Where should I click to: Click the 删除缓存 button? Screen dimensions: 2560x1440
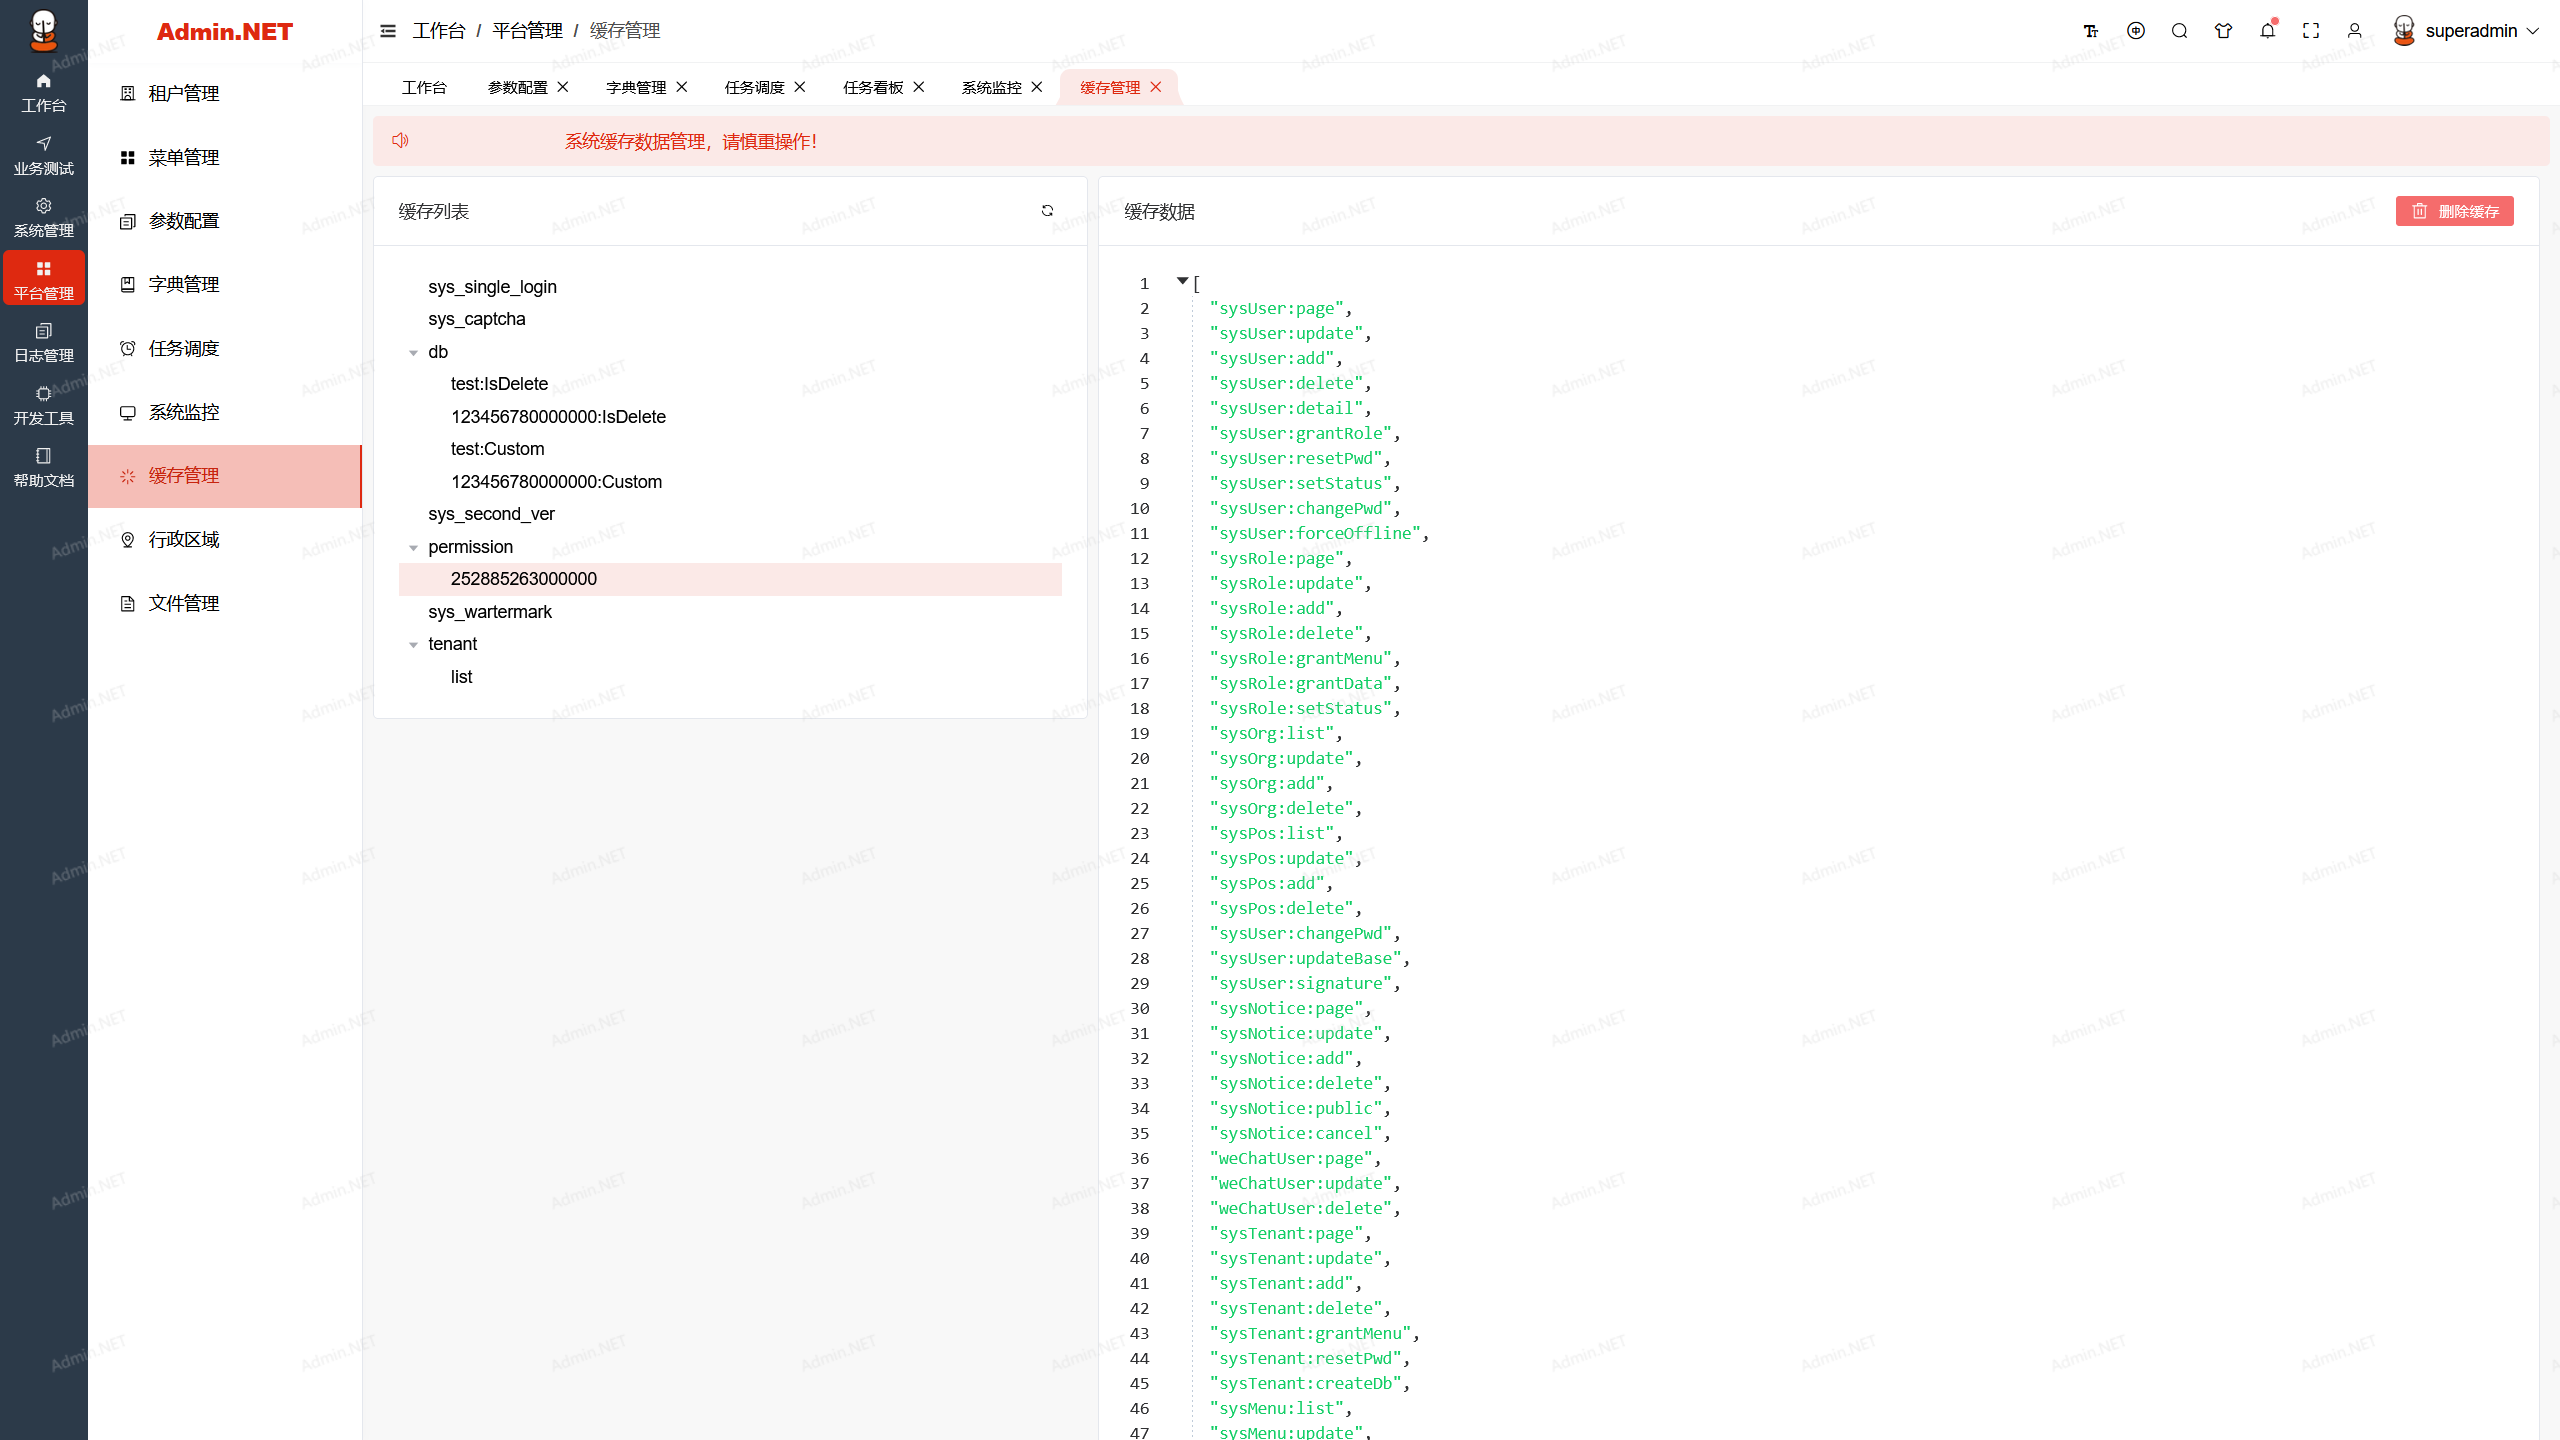pos(2454,211)
